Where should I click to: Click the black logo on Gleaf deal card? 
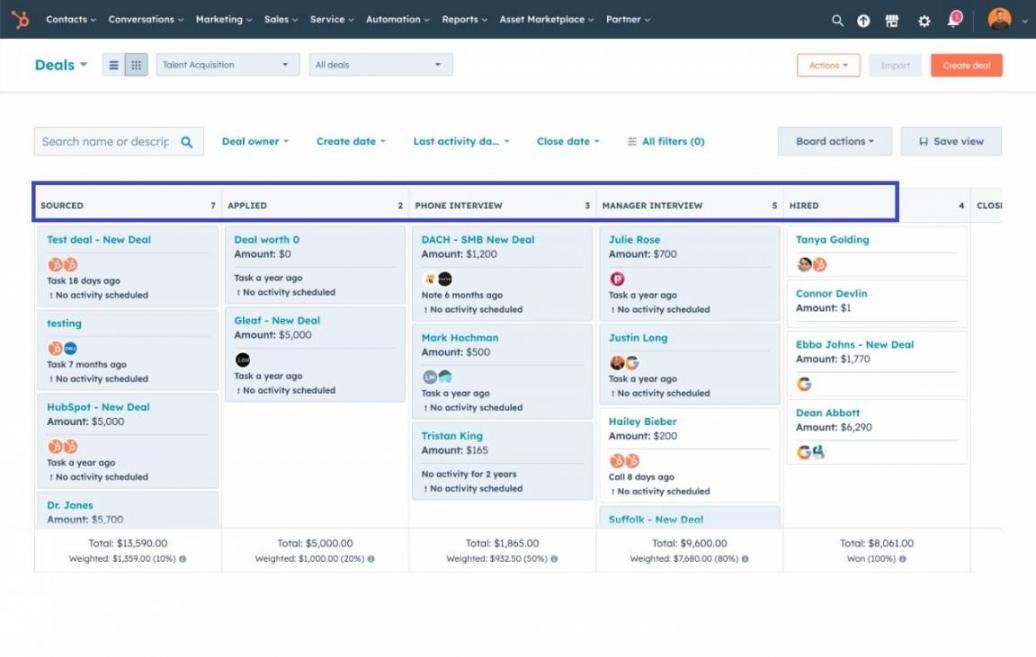click(x=242, y=360)
